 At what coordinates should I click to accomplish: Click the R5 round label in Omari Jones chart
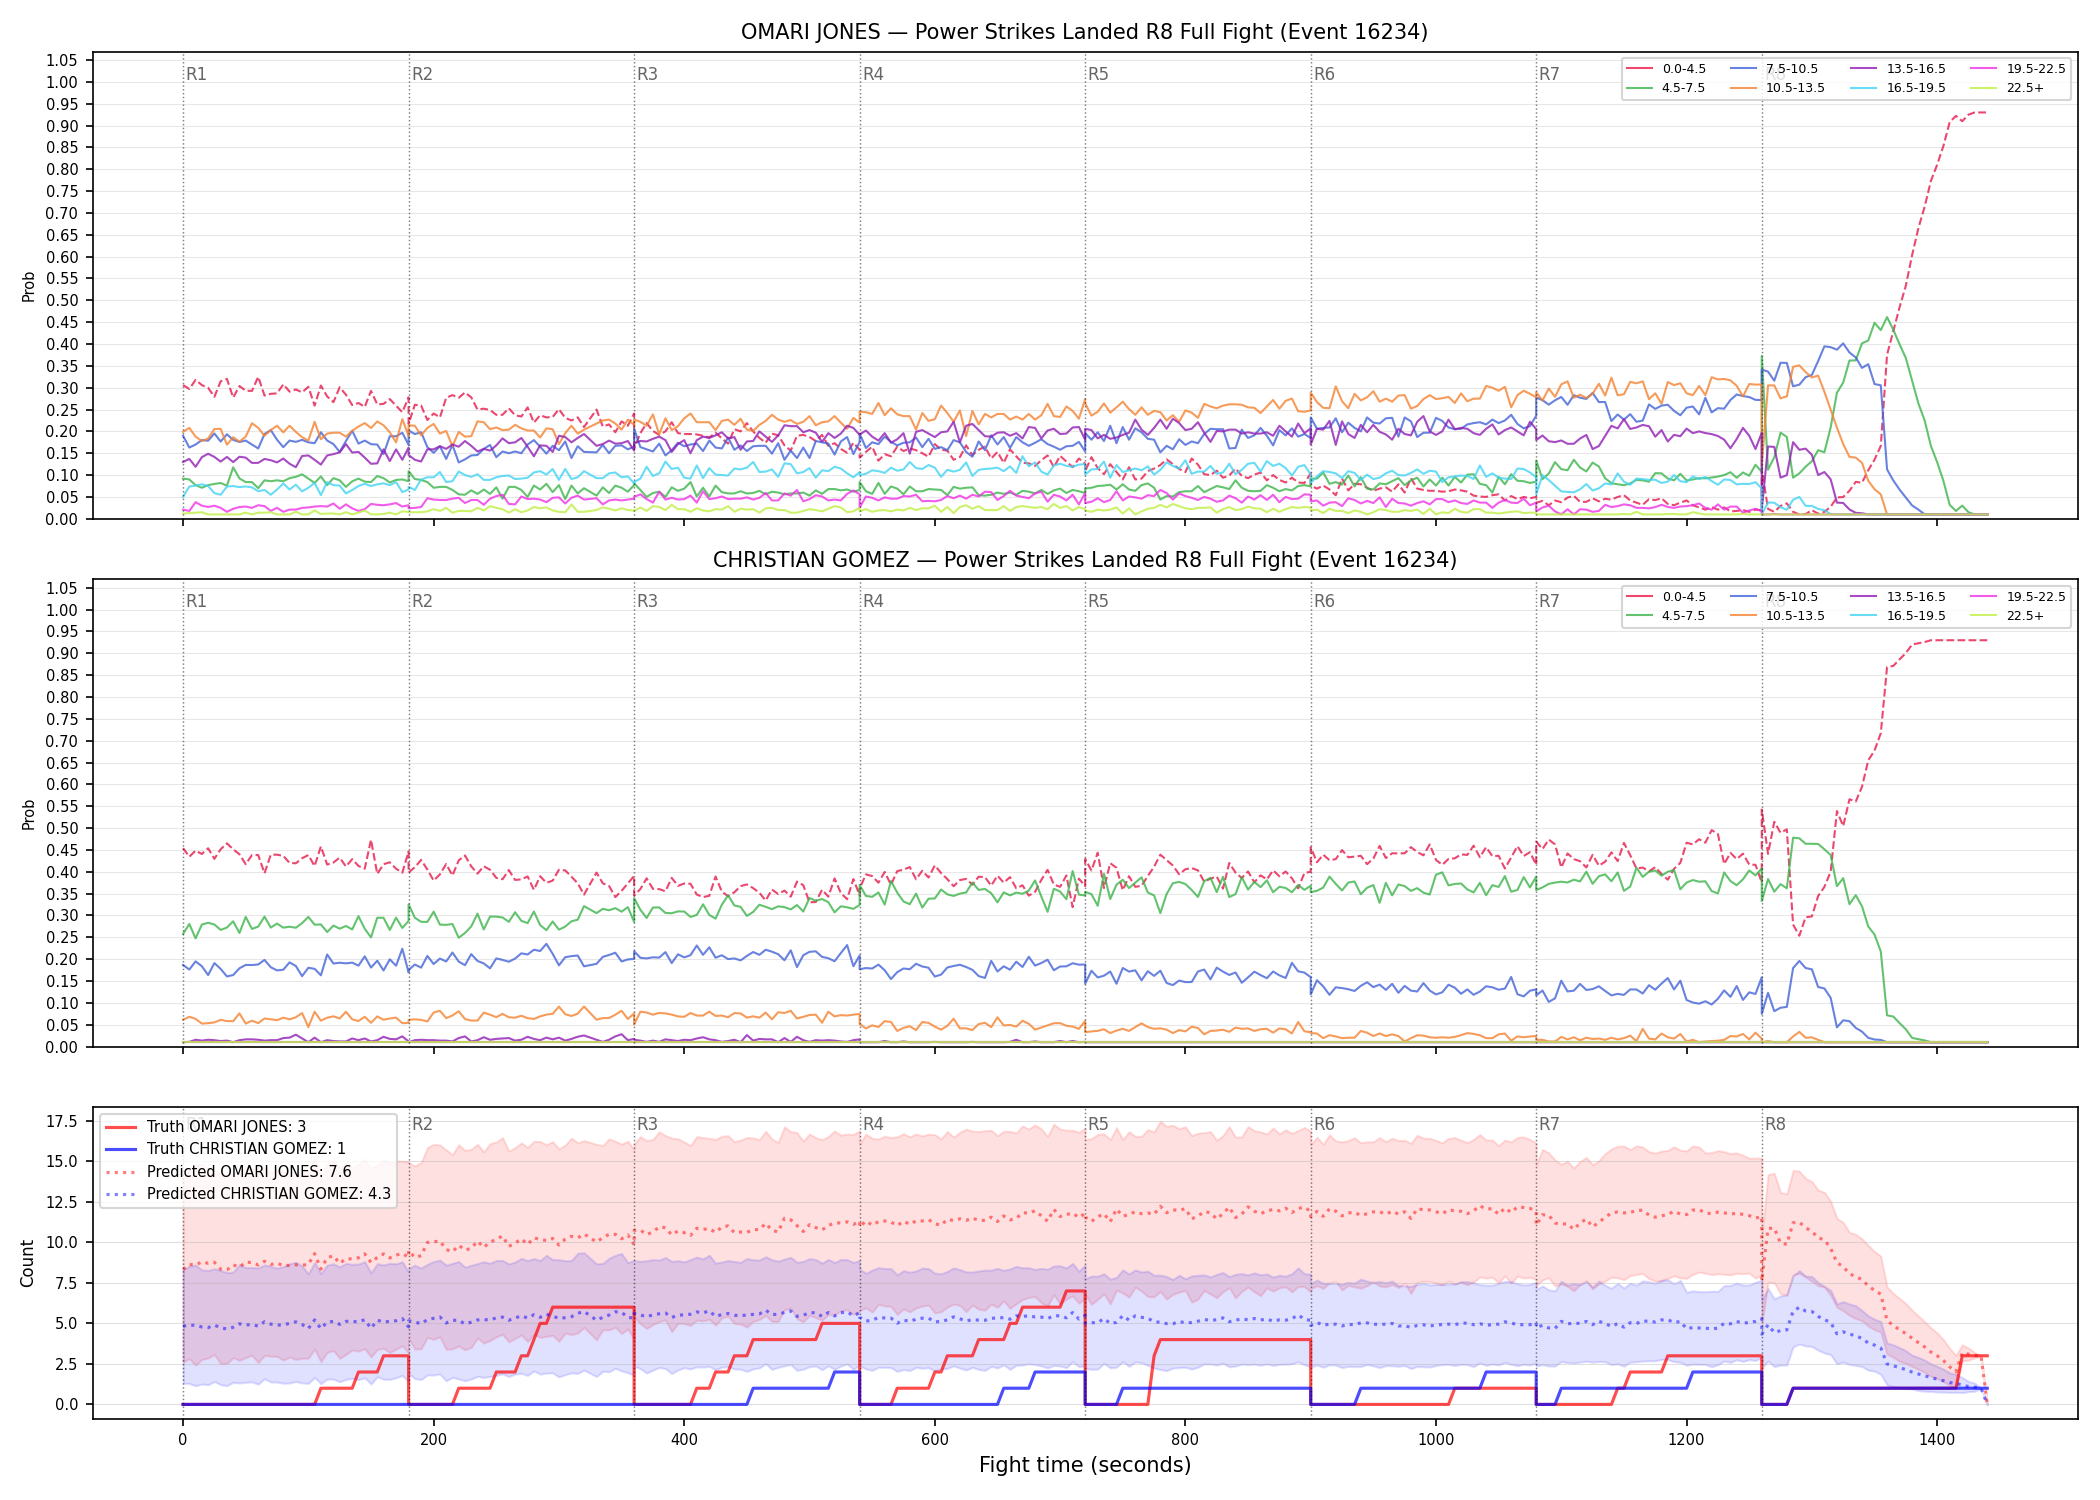1098,74
